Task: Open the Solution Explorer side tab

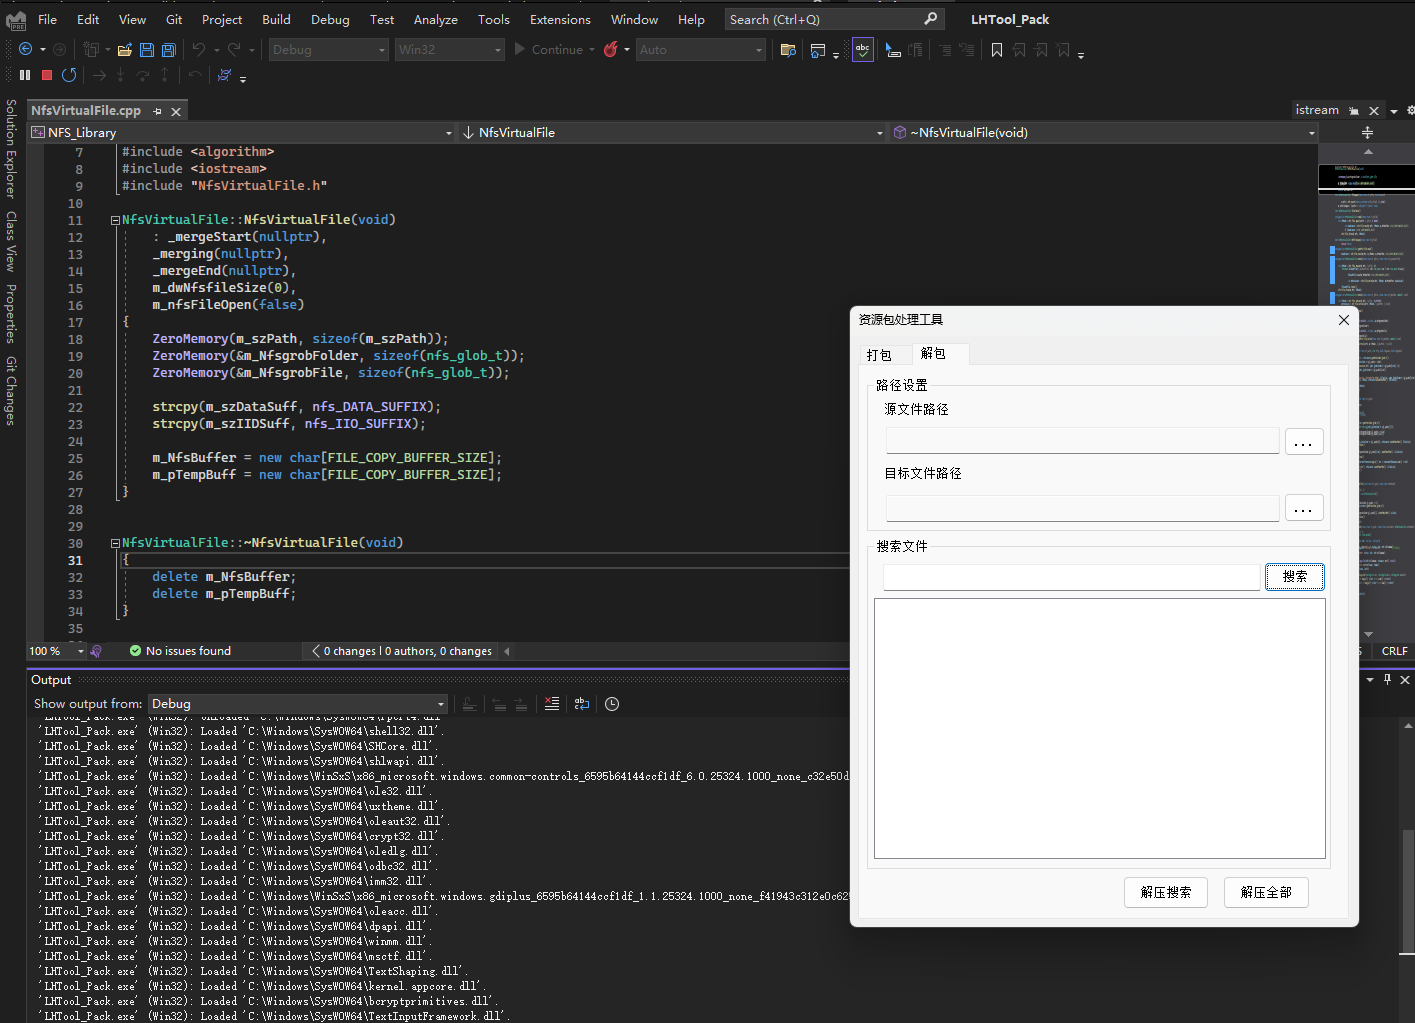Action: (x=11, y=148)
